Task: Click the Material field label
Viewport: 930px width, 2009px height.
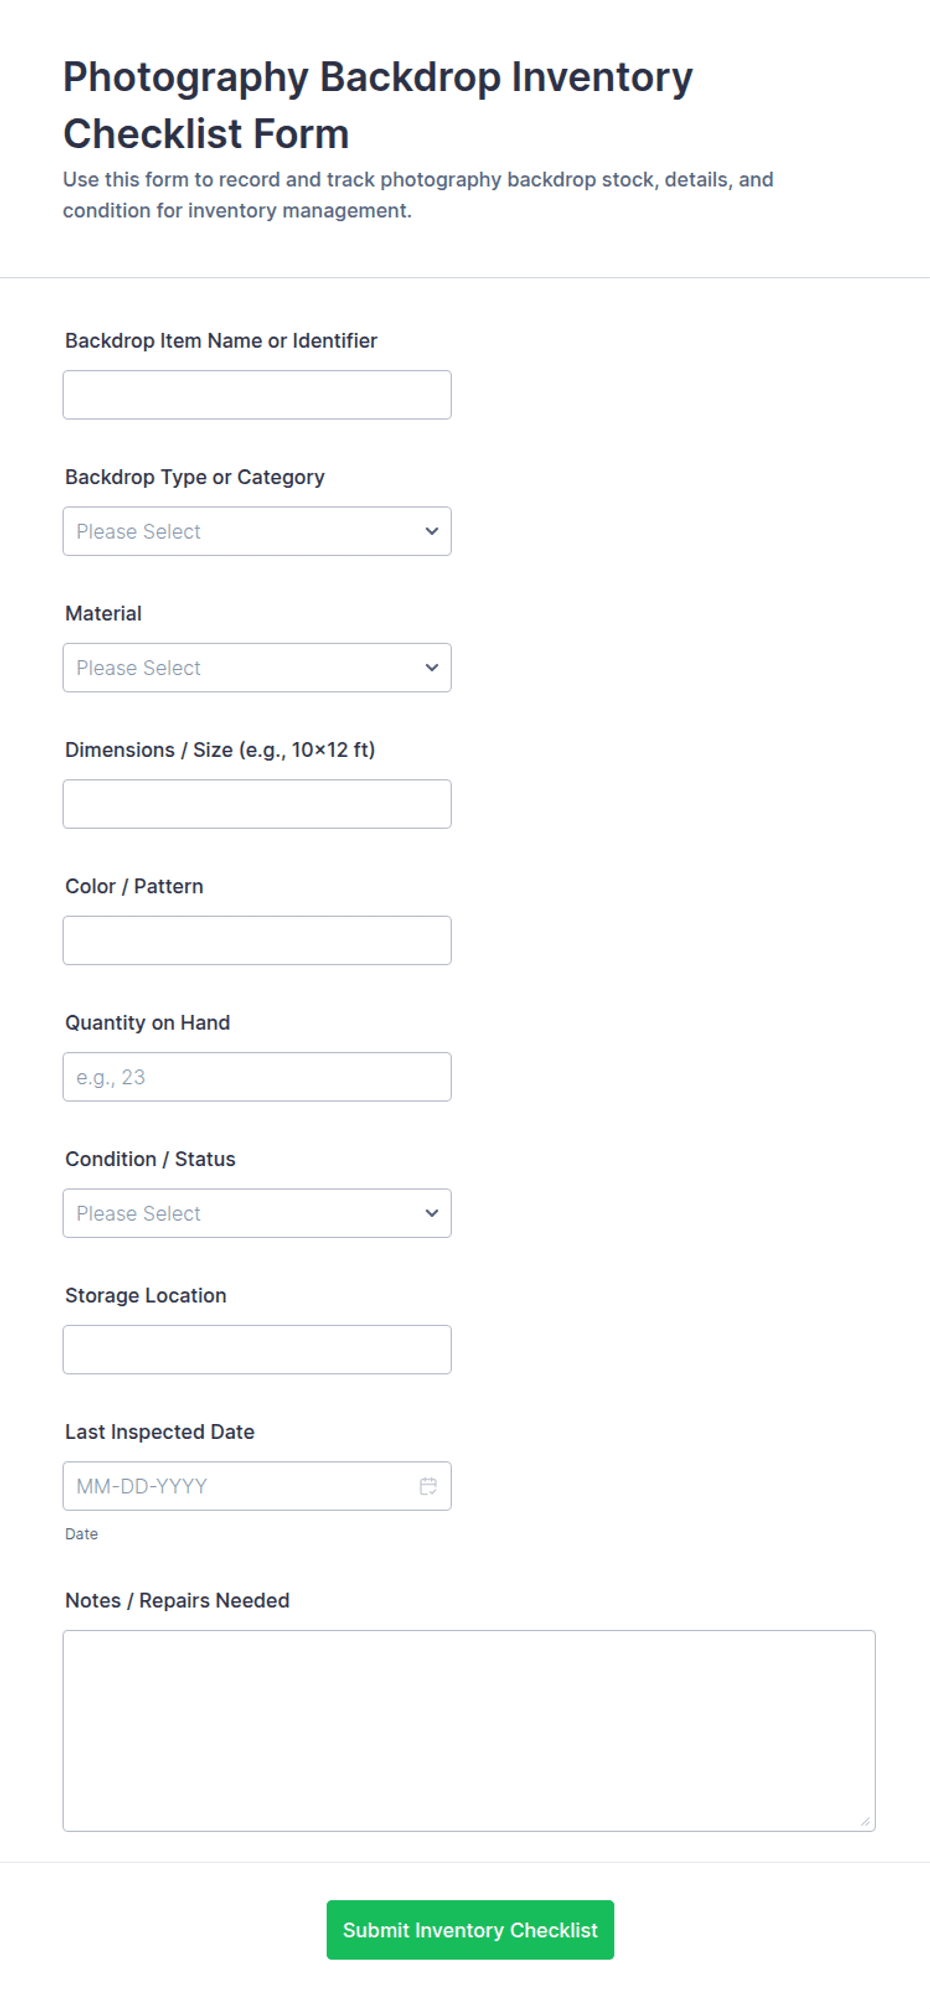Action: point(103,614)
